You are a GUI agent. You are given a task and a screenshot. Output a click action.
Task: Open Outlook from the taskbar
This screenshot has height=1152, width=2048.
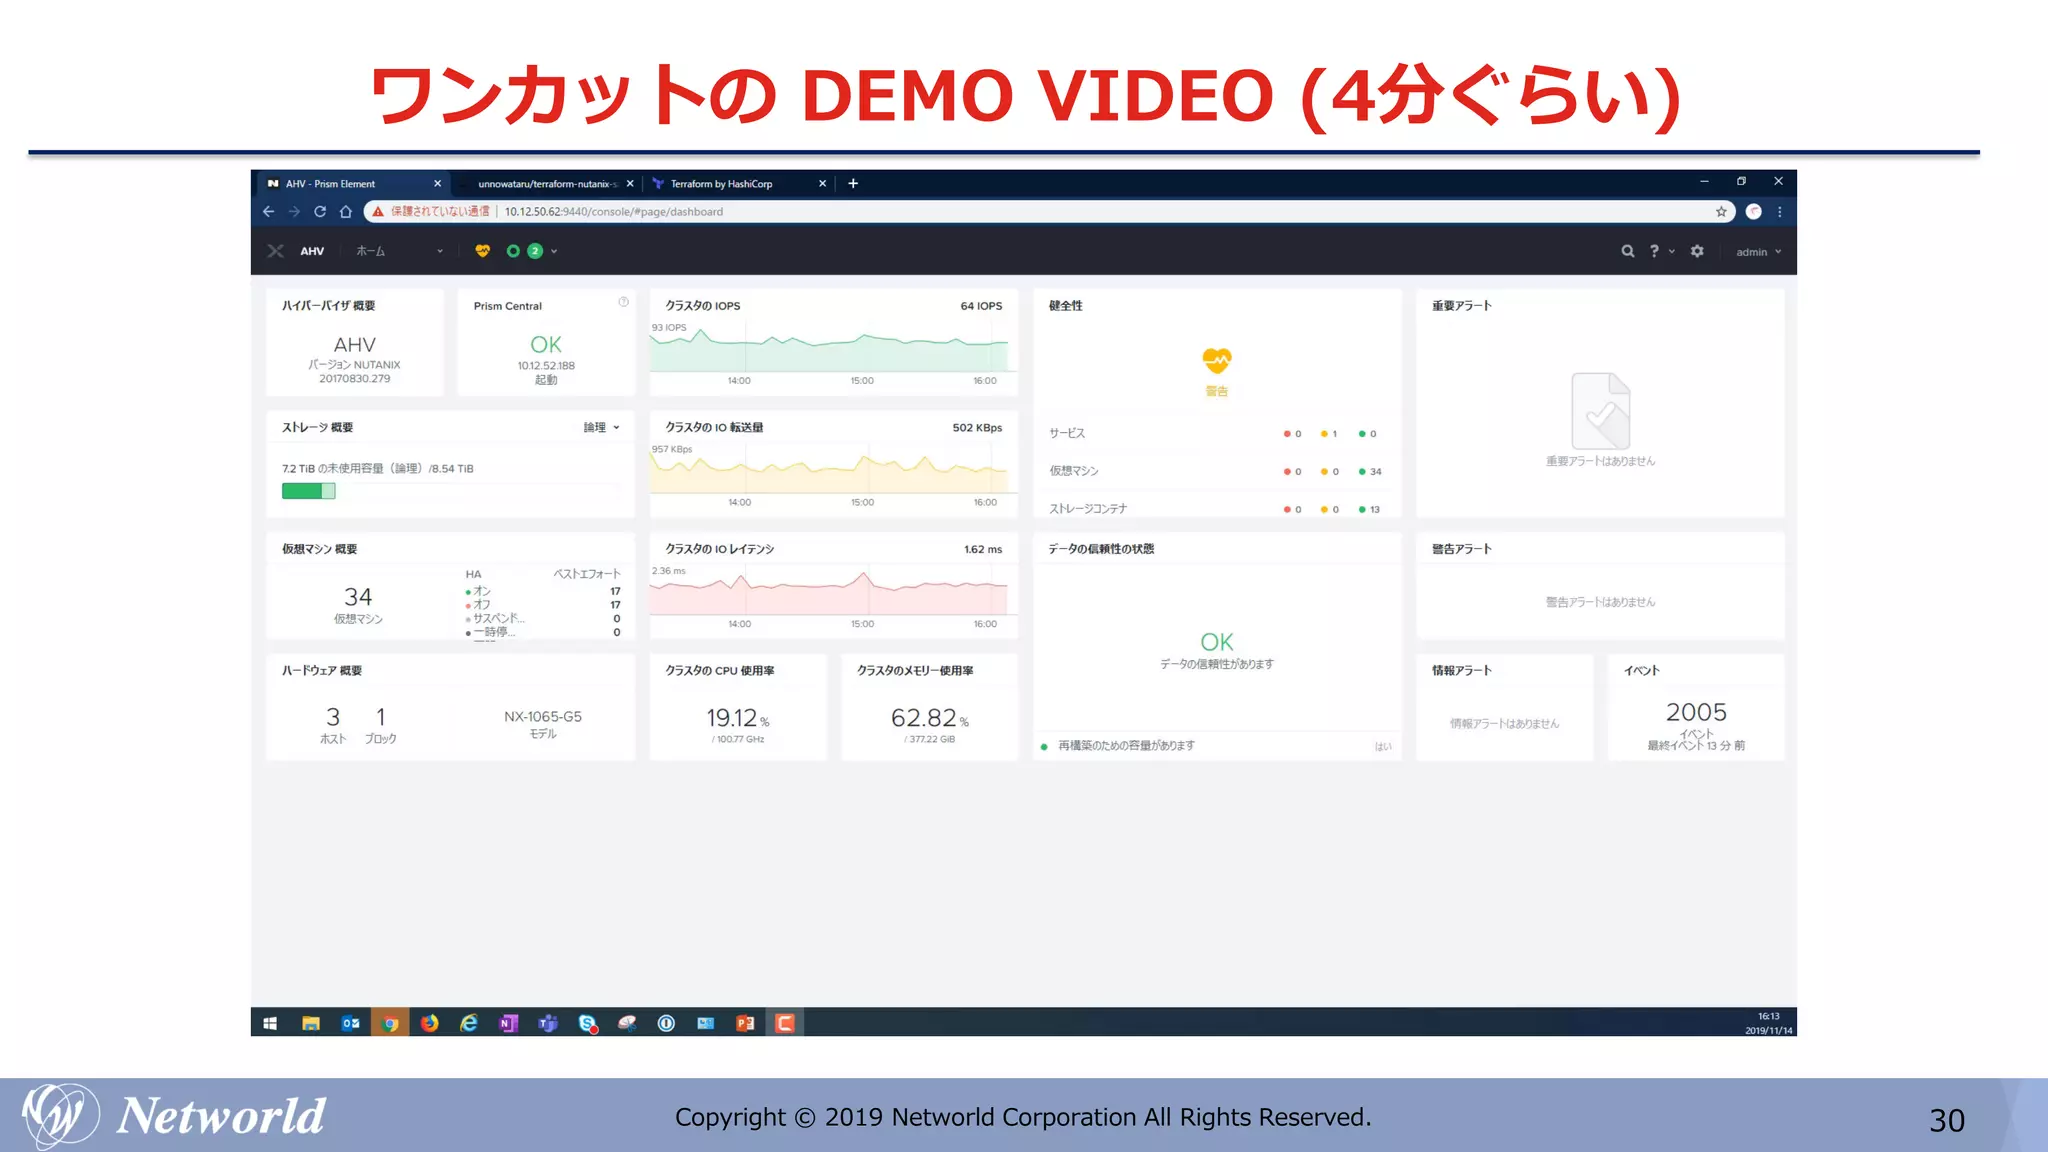(x=350, y=1023)
